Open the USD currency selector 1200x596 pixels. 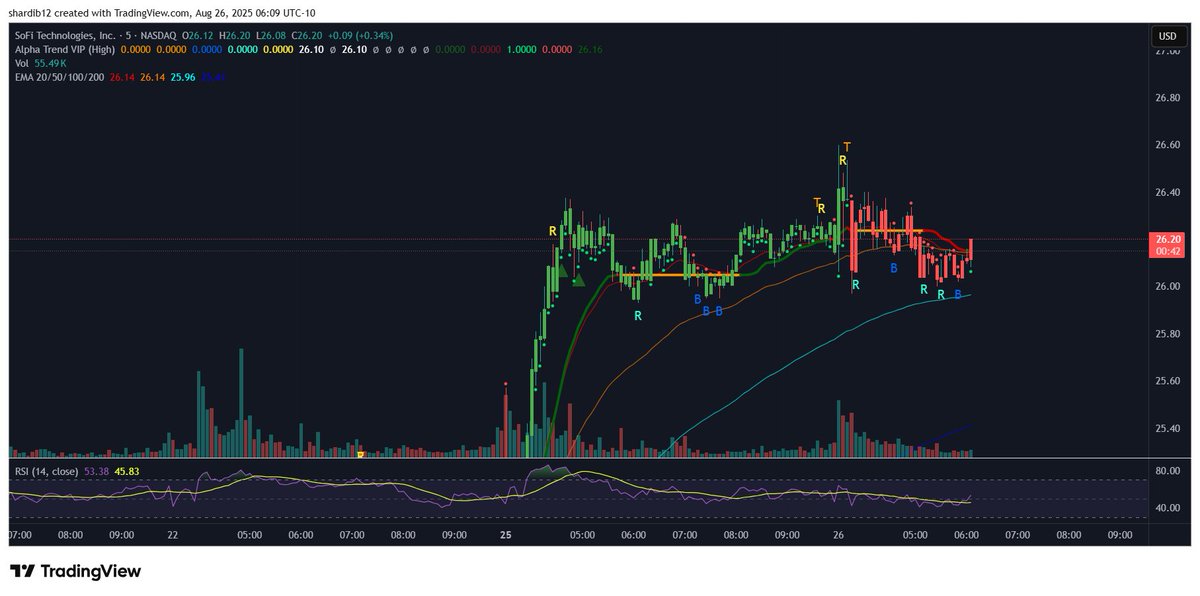[x=1167, y=35]
